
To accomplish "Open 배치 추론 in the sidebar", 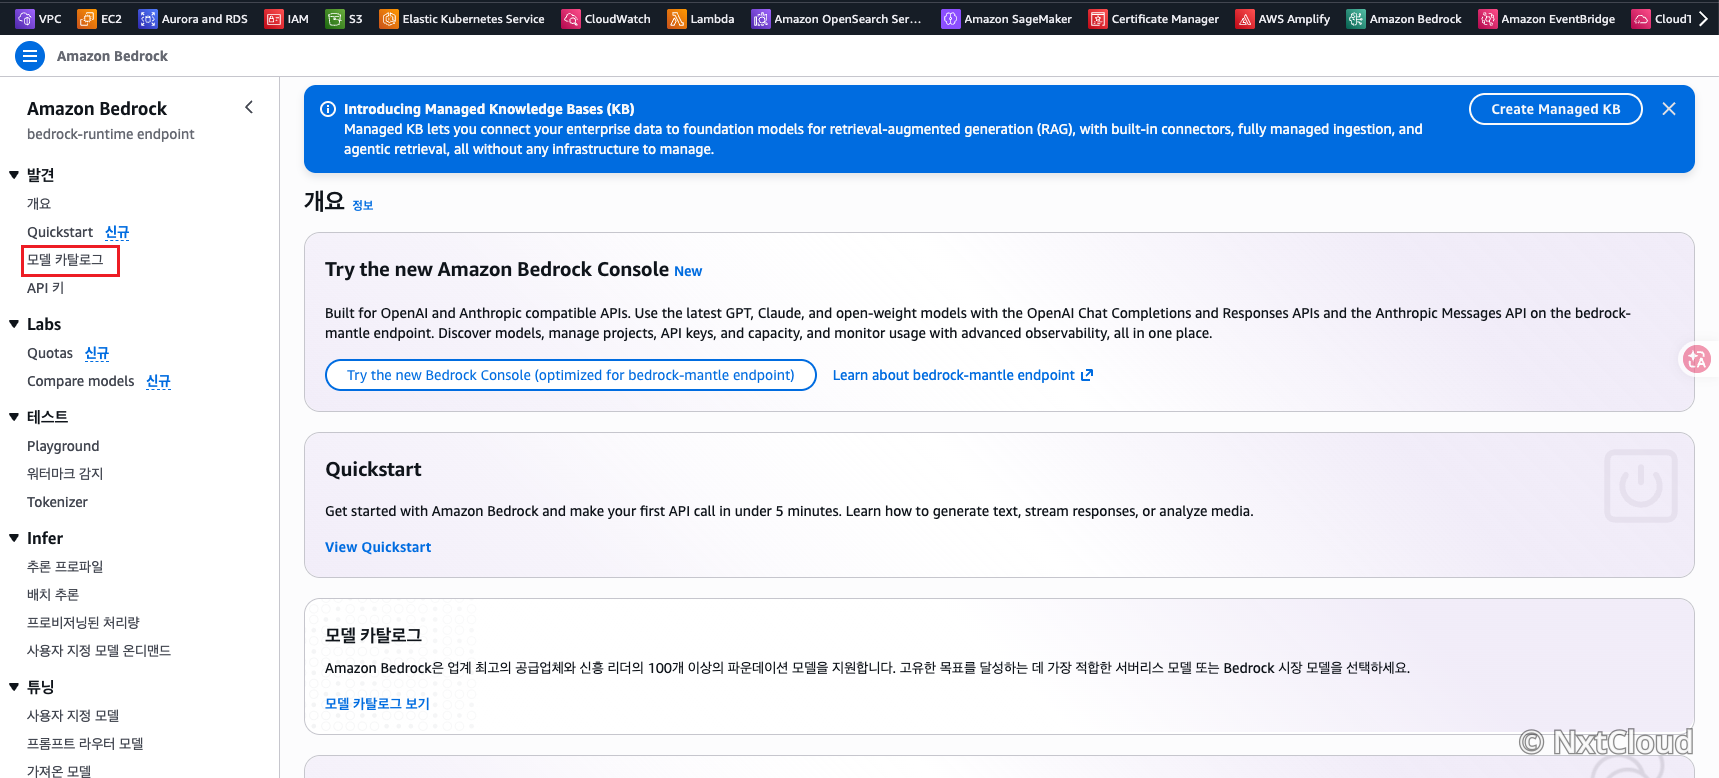I will 53,595.
